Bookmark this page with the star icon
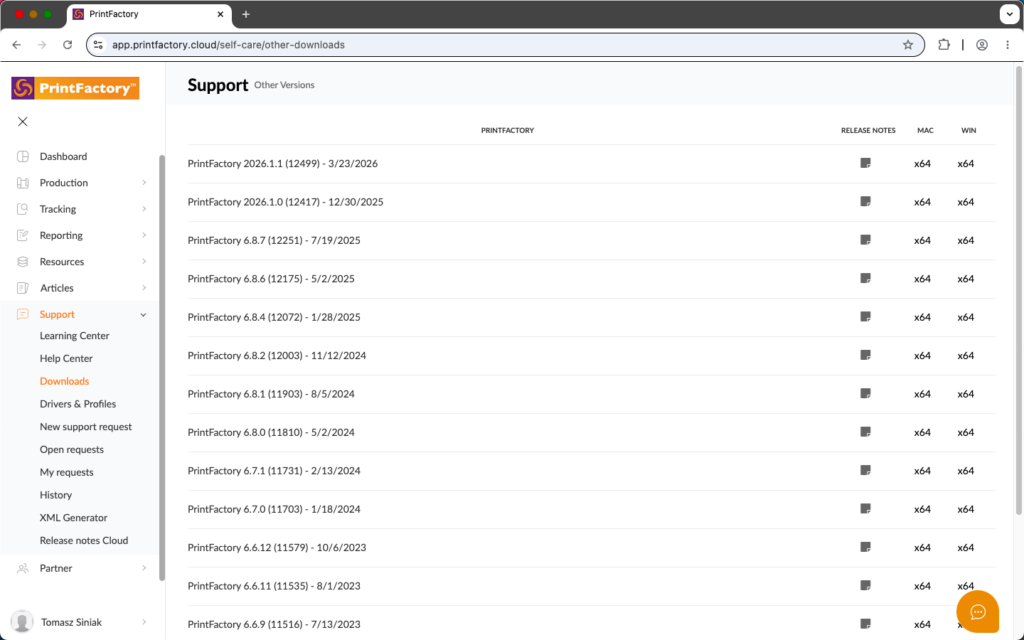Screen dimensions: 1024x640 (908, 45)
